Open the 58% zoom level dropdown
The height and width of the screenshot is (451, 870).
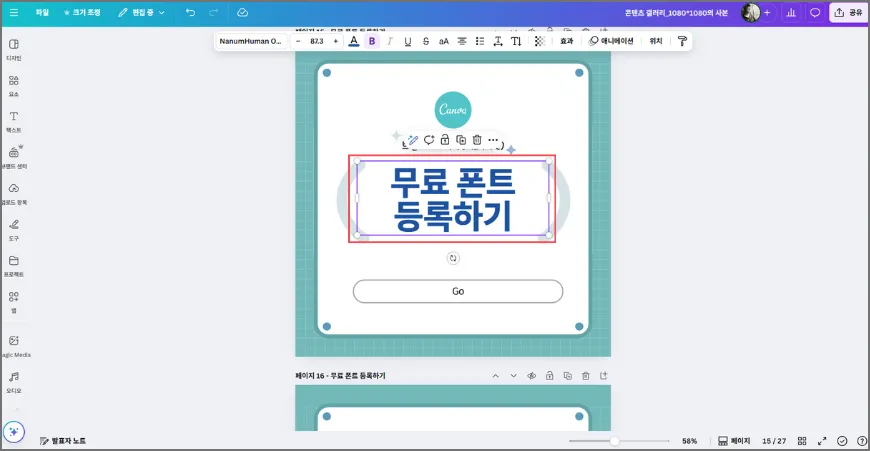point(690,441)
